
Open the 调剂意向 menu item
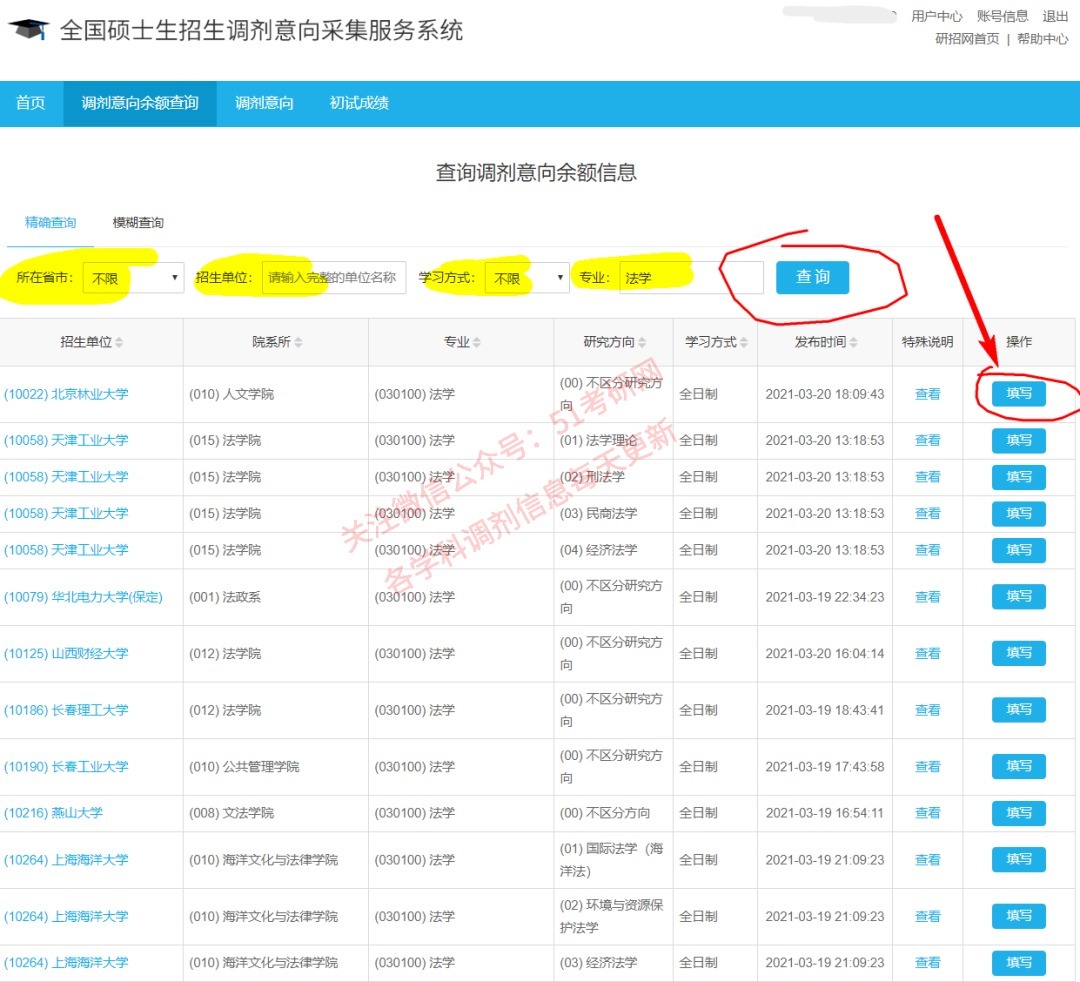pyautogui.click(x=262, y=103)
